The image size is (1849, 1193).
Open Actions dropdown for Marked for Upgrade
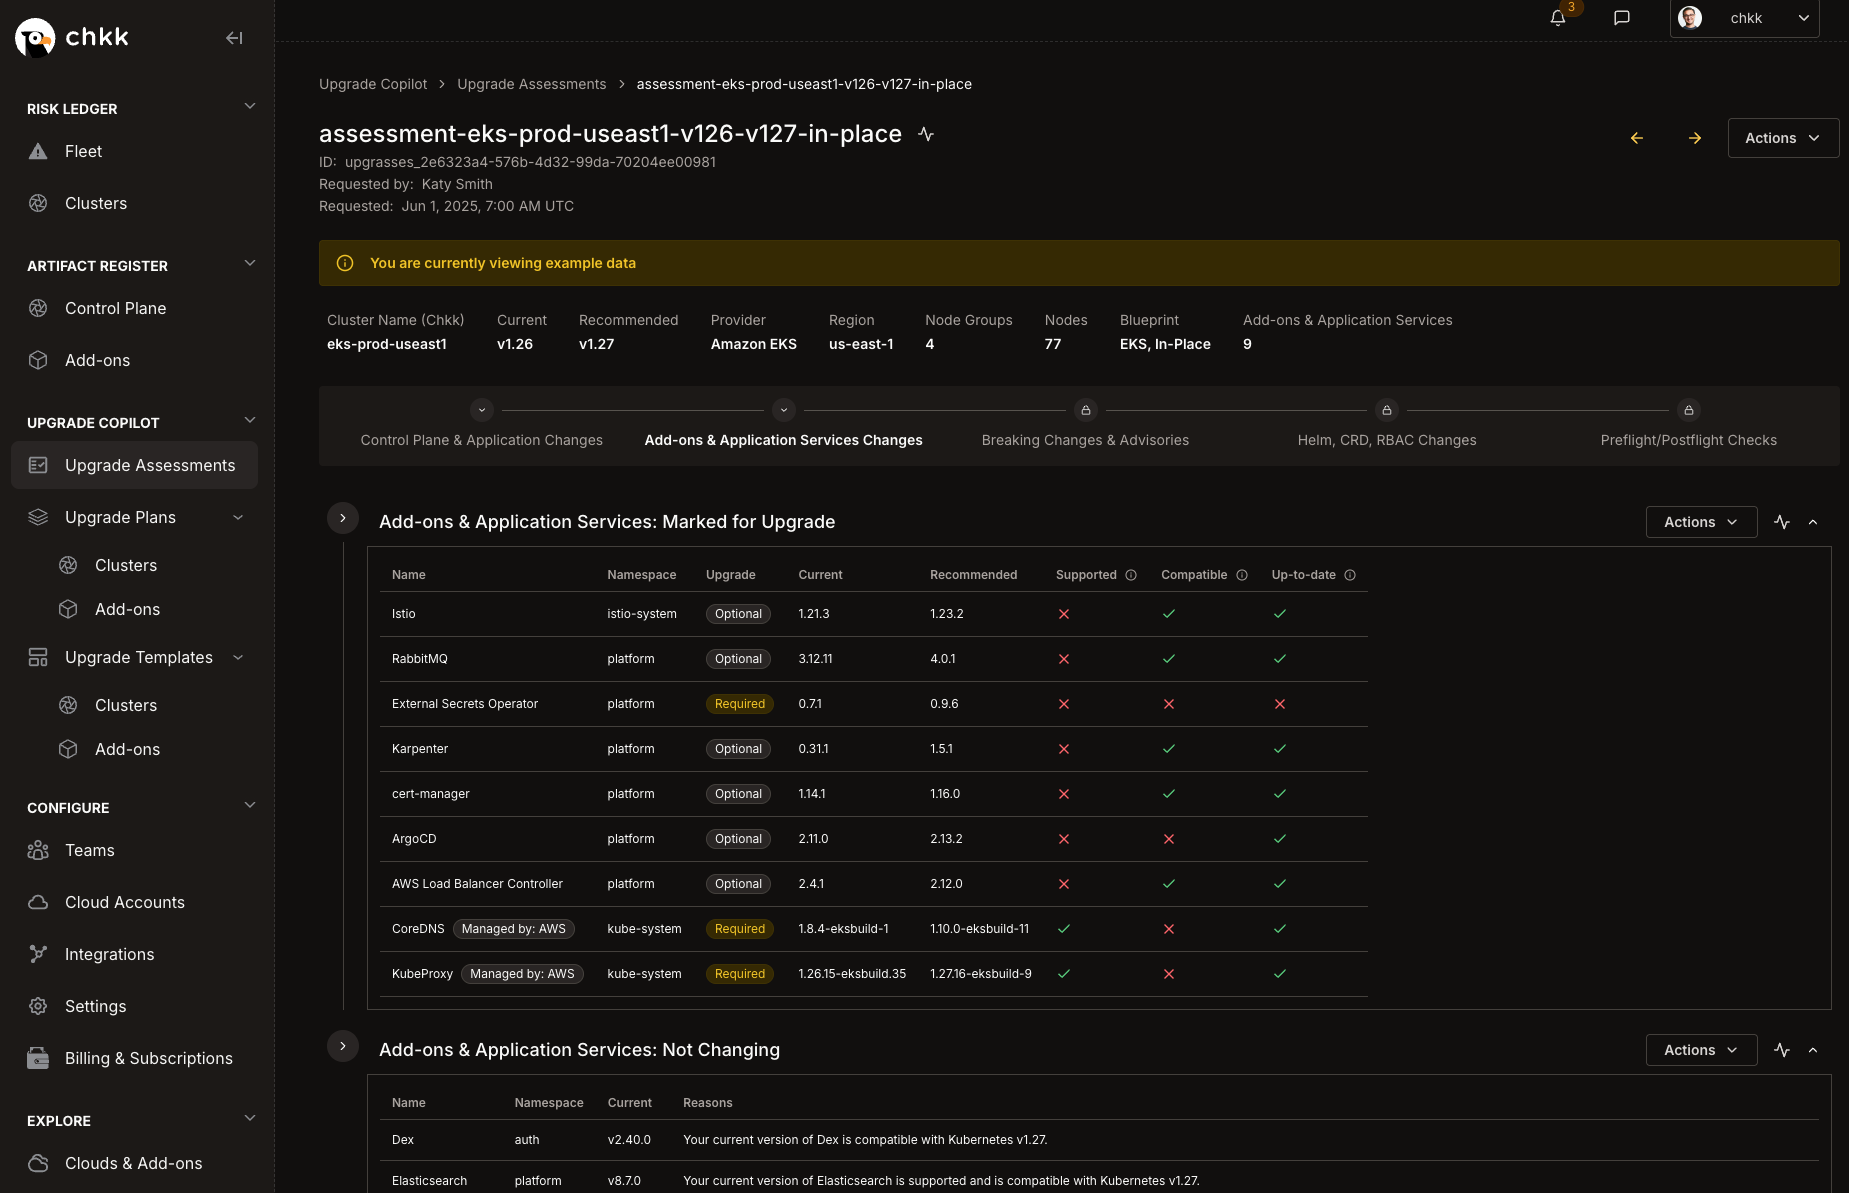tap(1701, 522)
